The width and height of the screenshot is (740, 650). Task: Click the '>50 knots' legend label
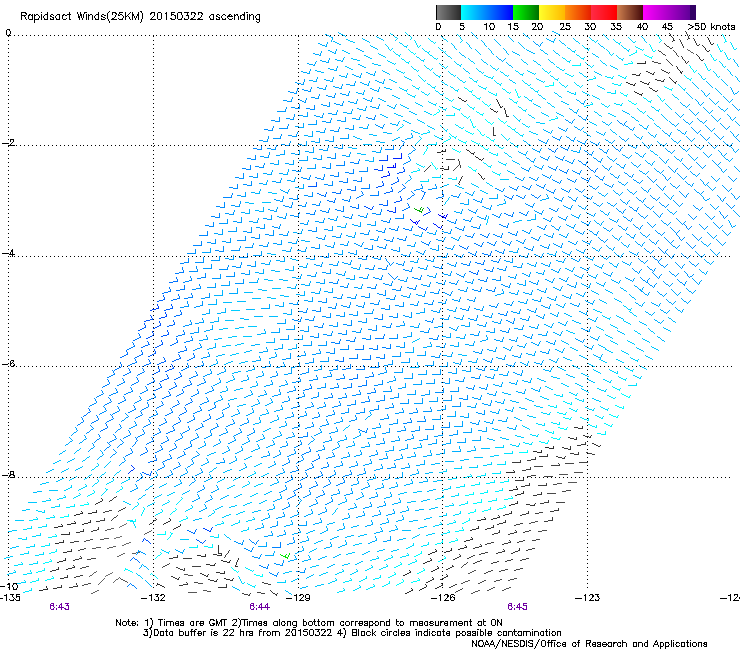(x=711, y=27)
